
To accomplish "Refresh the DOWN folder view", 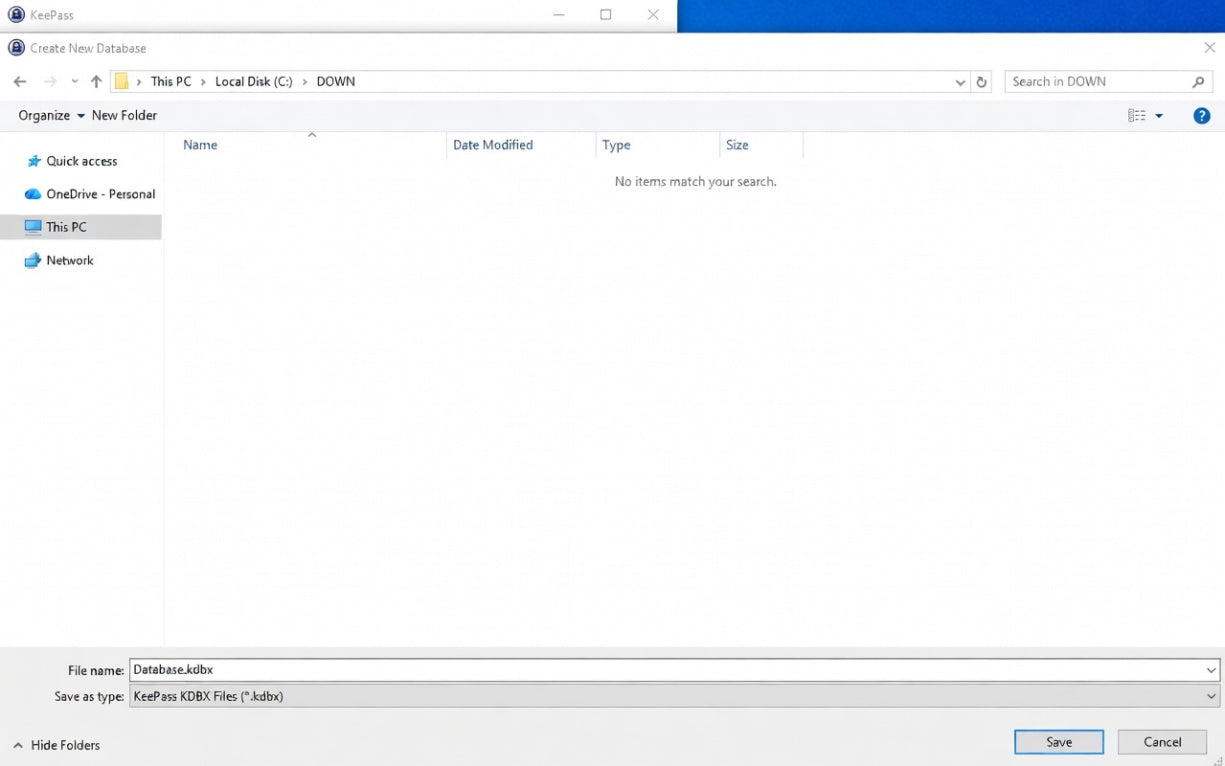I will (982, 82).
